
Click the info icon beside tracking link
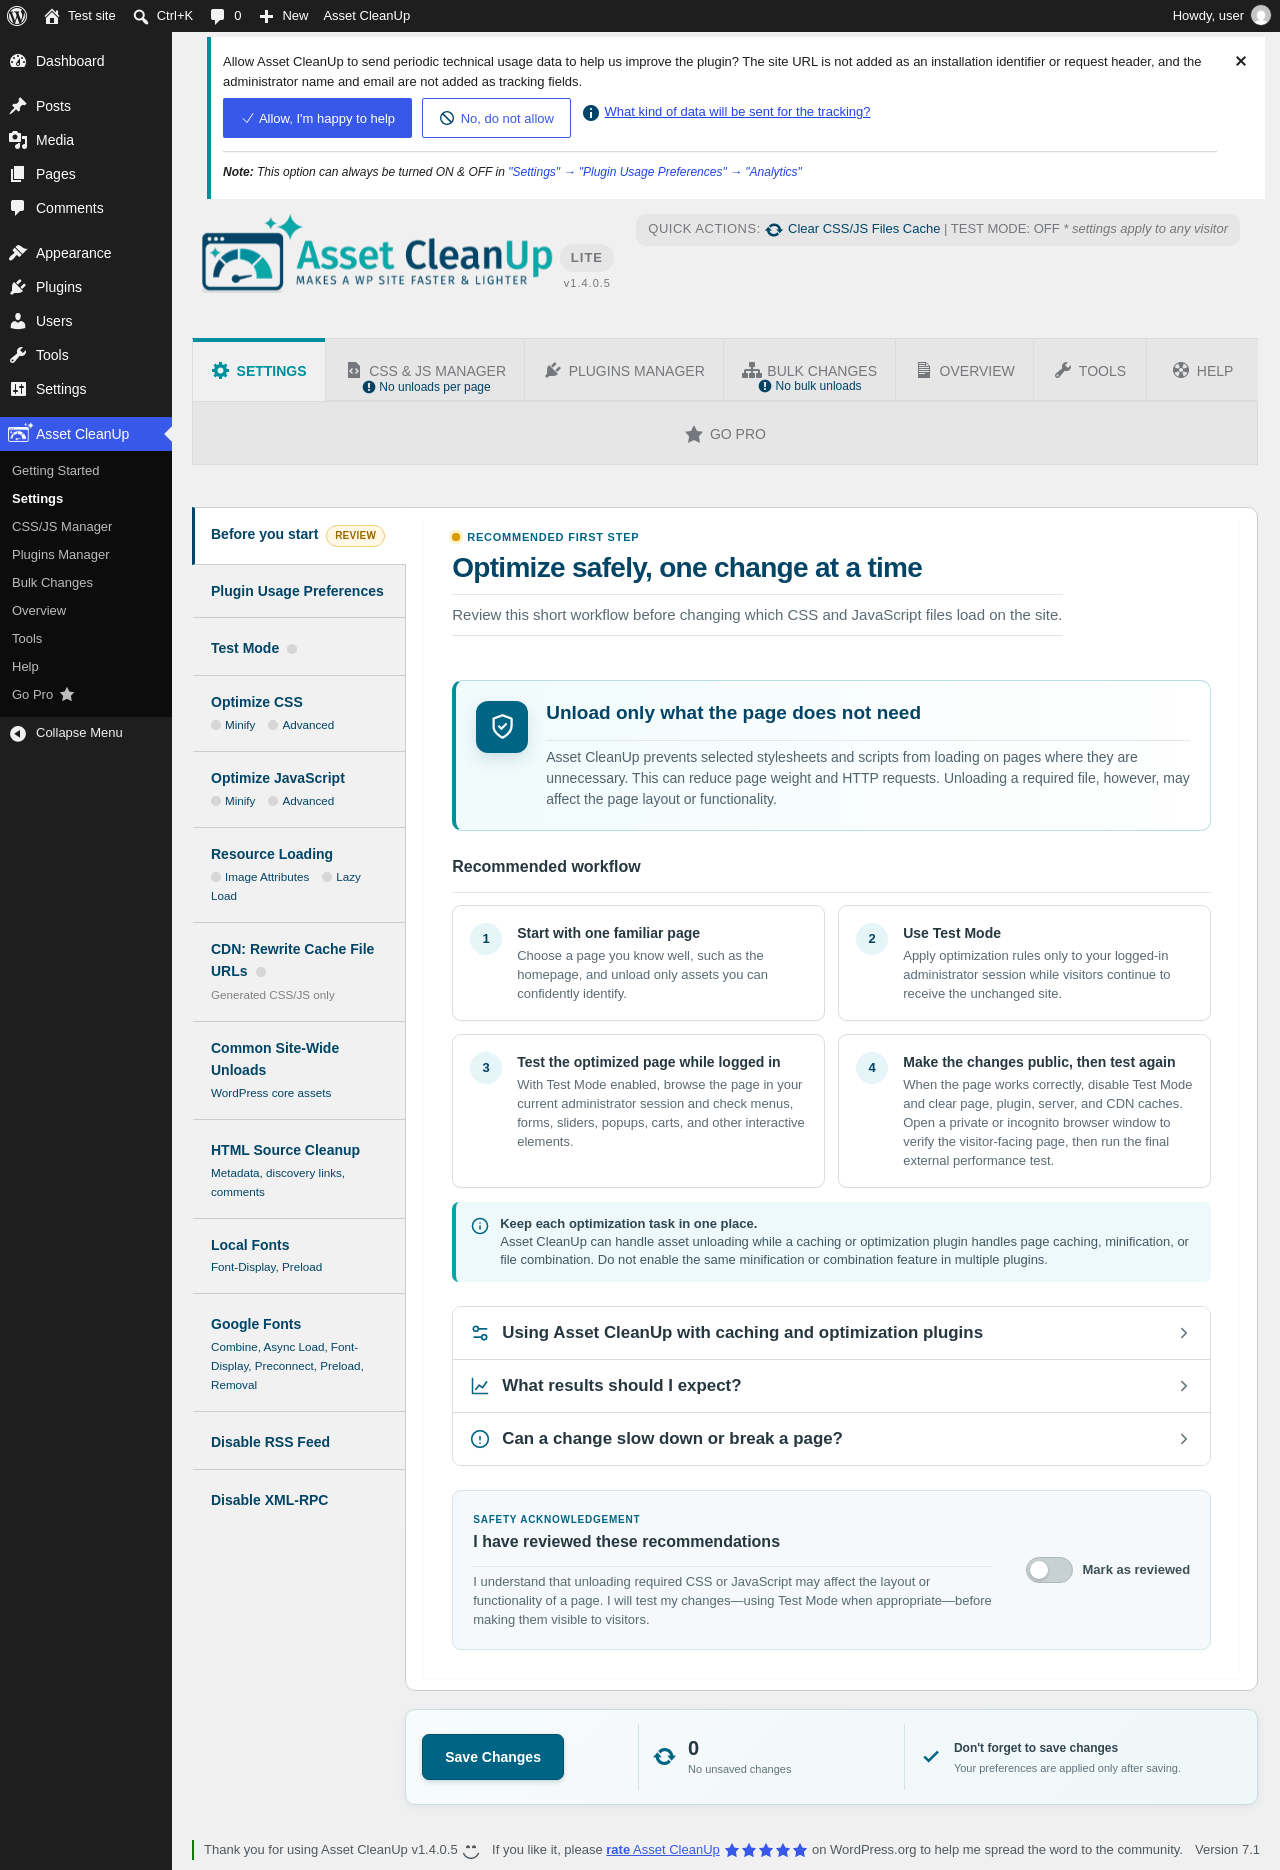pyautogui.click(x=591, y=113)
